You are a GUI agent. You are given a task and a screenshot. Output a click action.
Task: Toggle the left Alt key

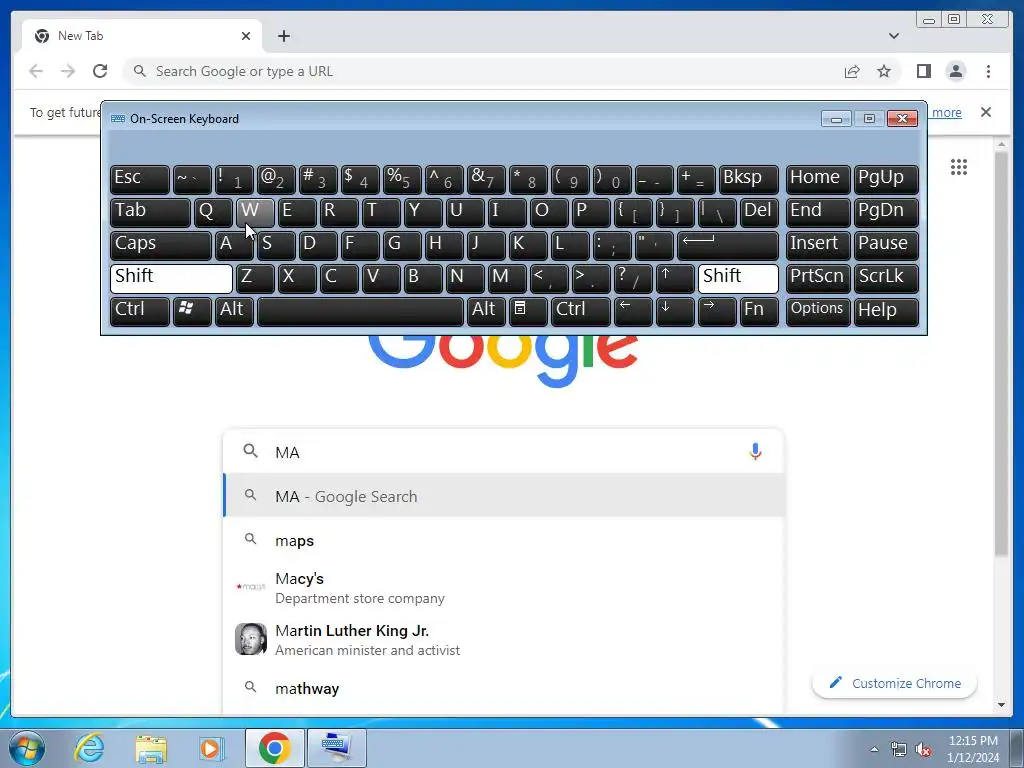point(234,311)
